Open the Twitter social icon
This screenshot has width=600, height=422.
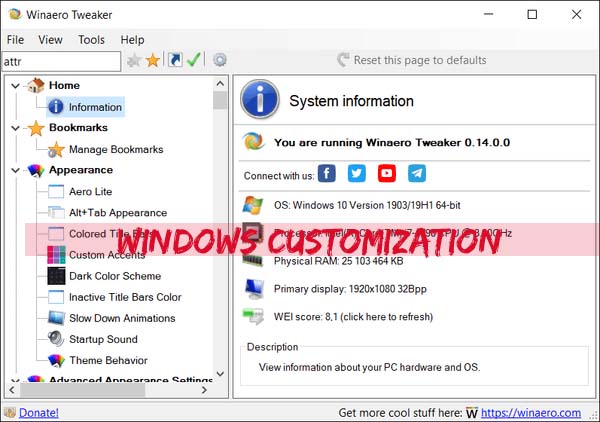coord(357,173)
